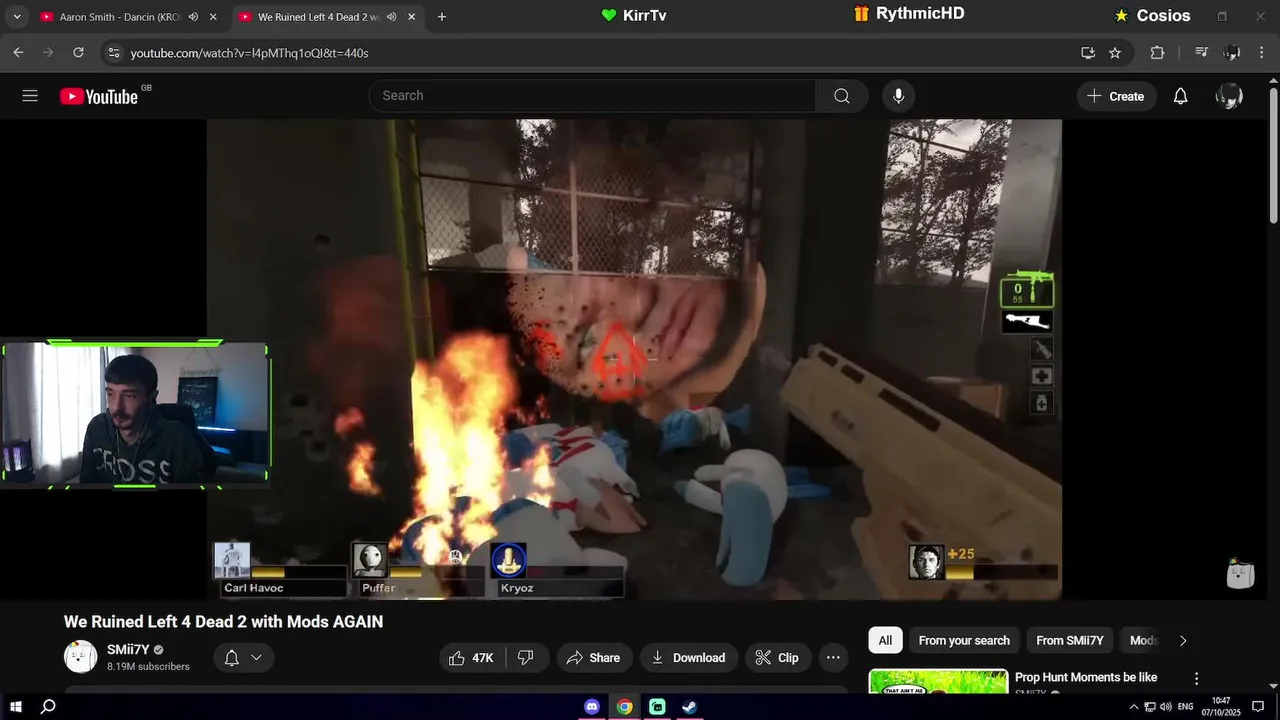Open Windows taskbar search
This screenshot has width=1280, height=720.
48,707
